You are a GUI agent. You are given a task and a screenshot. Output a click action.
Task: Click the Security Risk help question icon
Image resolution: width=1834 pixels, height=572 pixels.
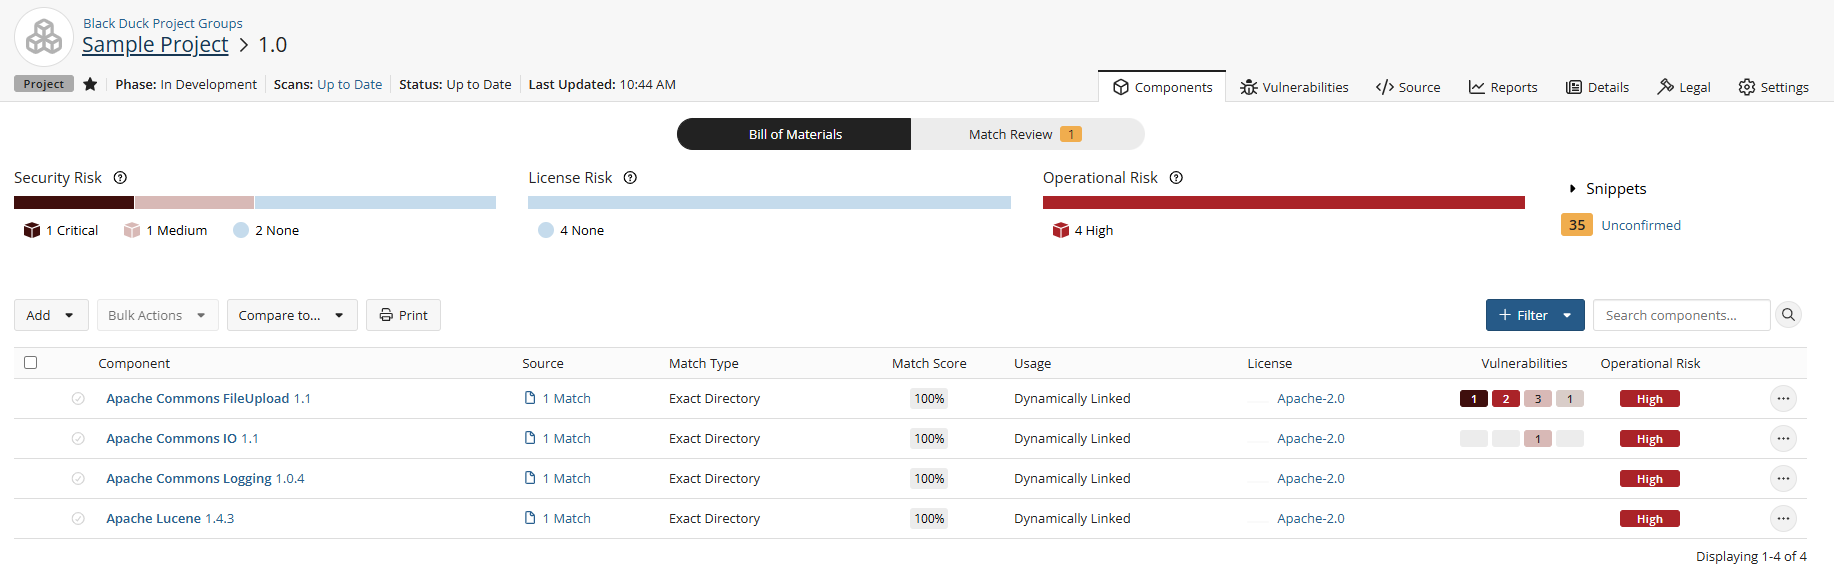[120, 178]
